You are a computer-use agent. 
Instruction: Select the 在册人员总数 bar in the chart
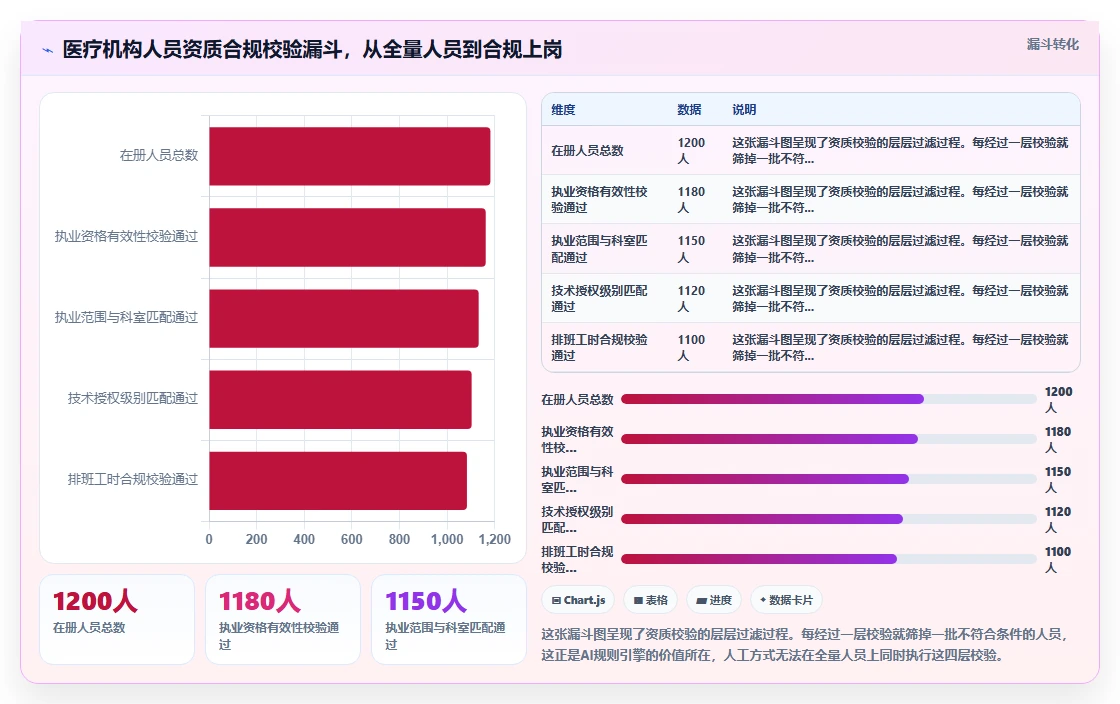click(349, 156)
